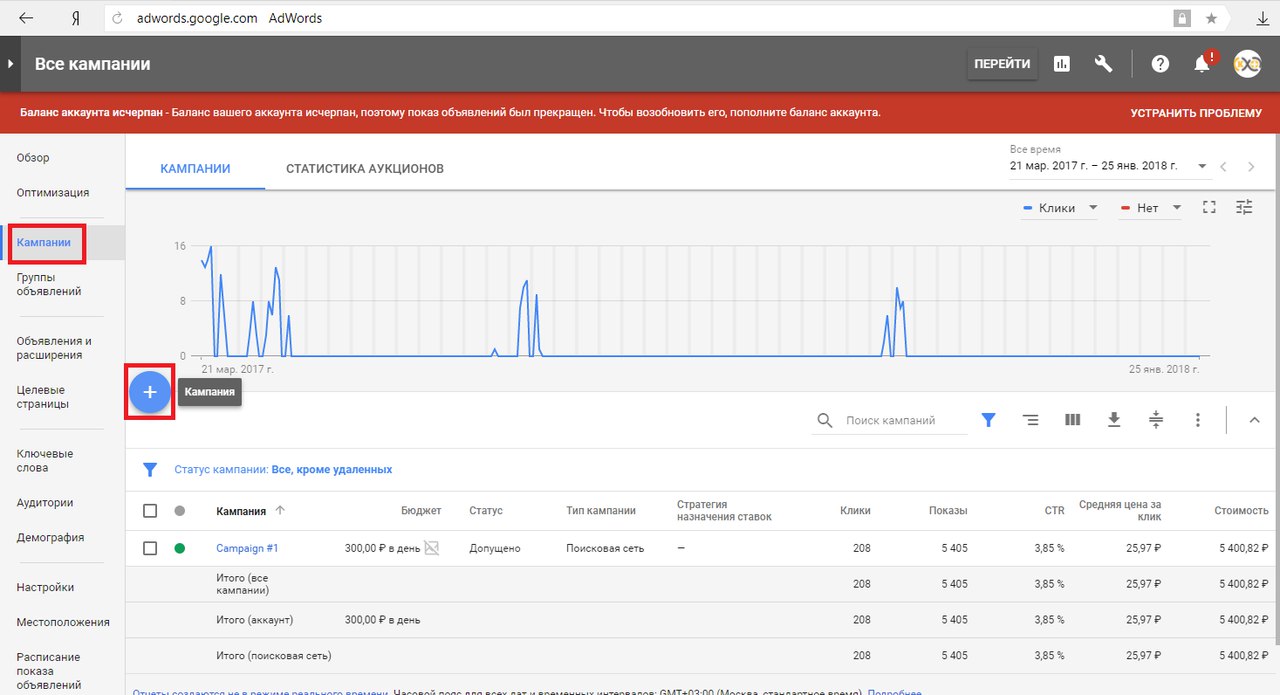
Task: Click the green status dot for Campaign #1
Action: pyautogui.click(x=180, y=548)
